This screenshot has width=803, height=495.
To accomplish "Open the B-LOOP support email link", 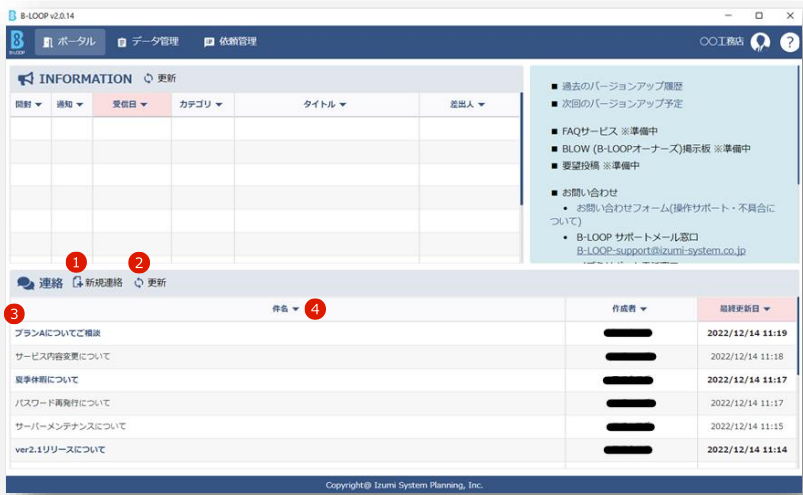I will click(661, 251).
